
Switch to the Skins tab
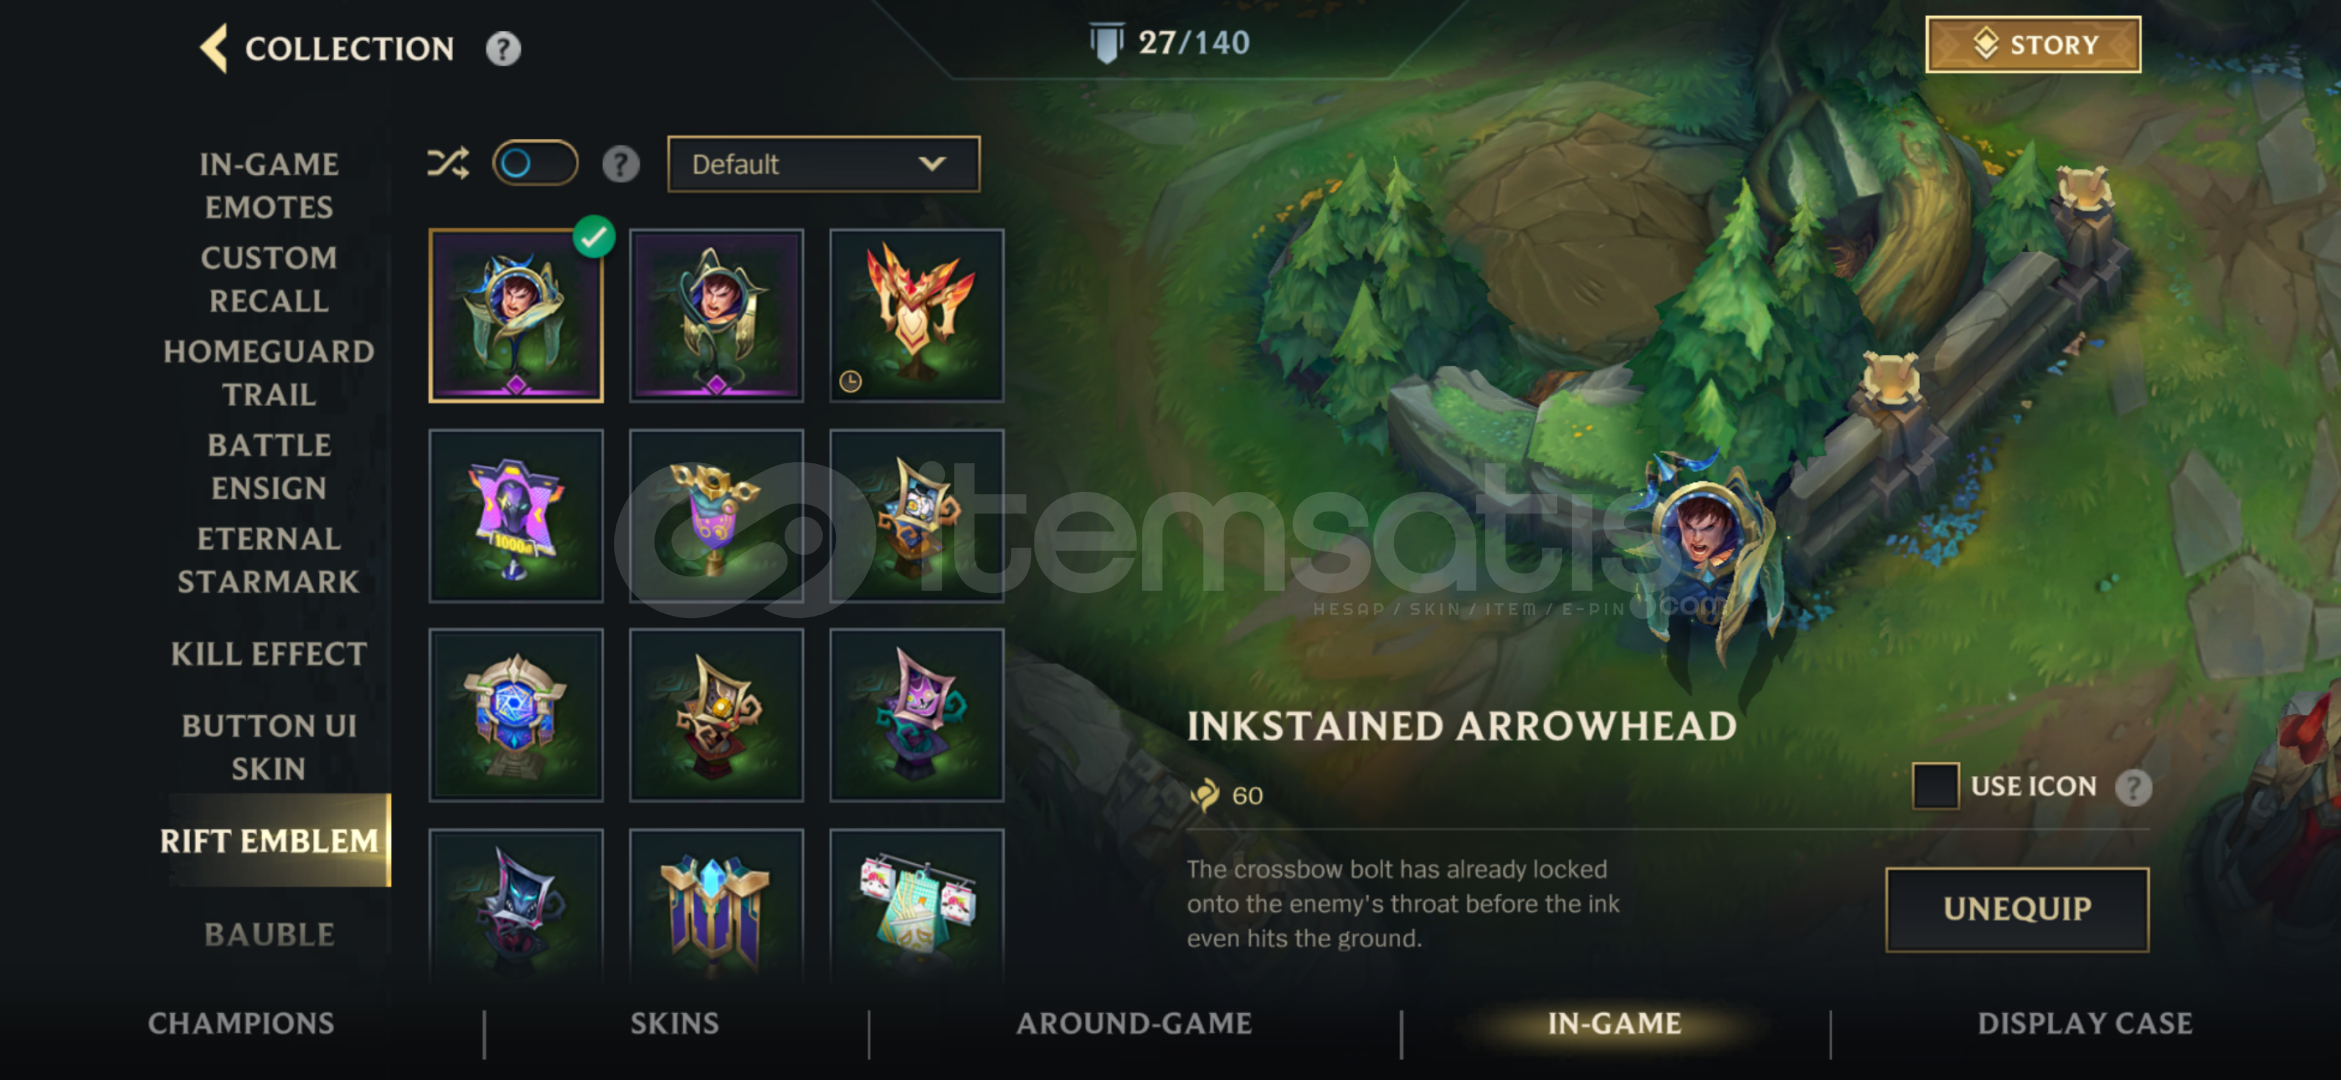tap(674, 1023)
